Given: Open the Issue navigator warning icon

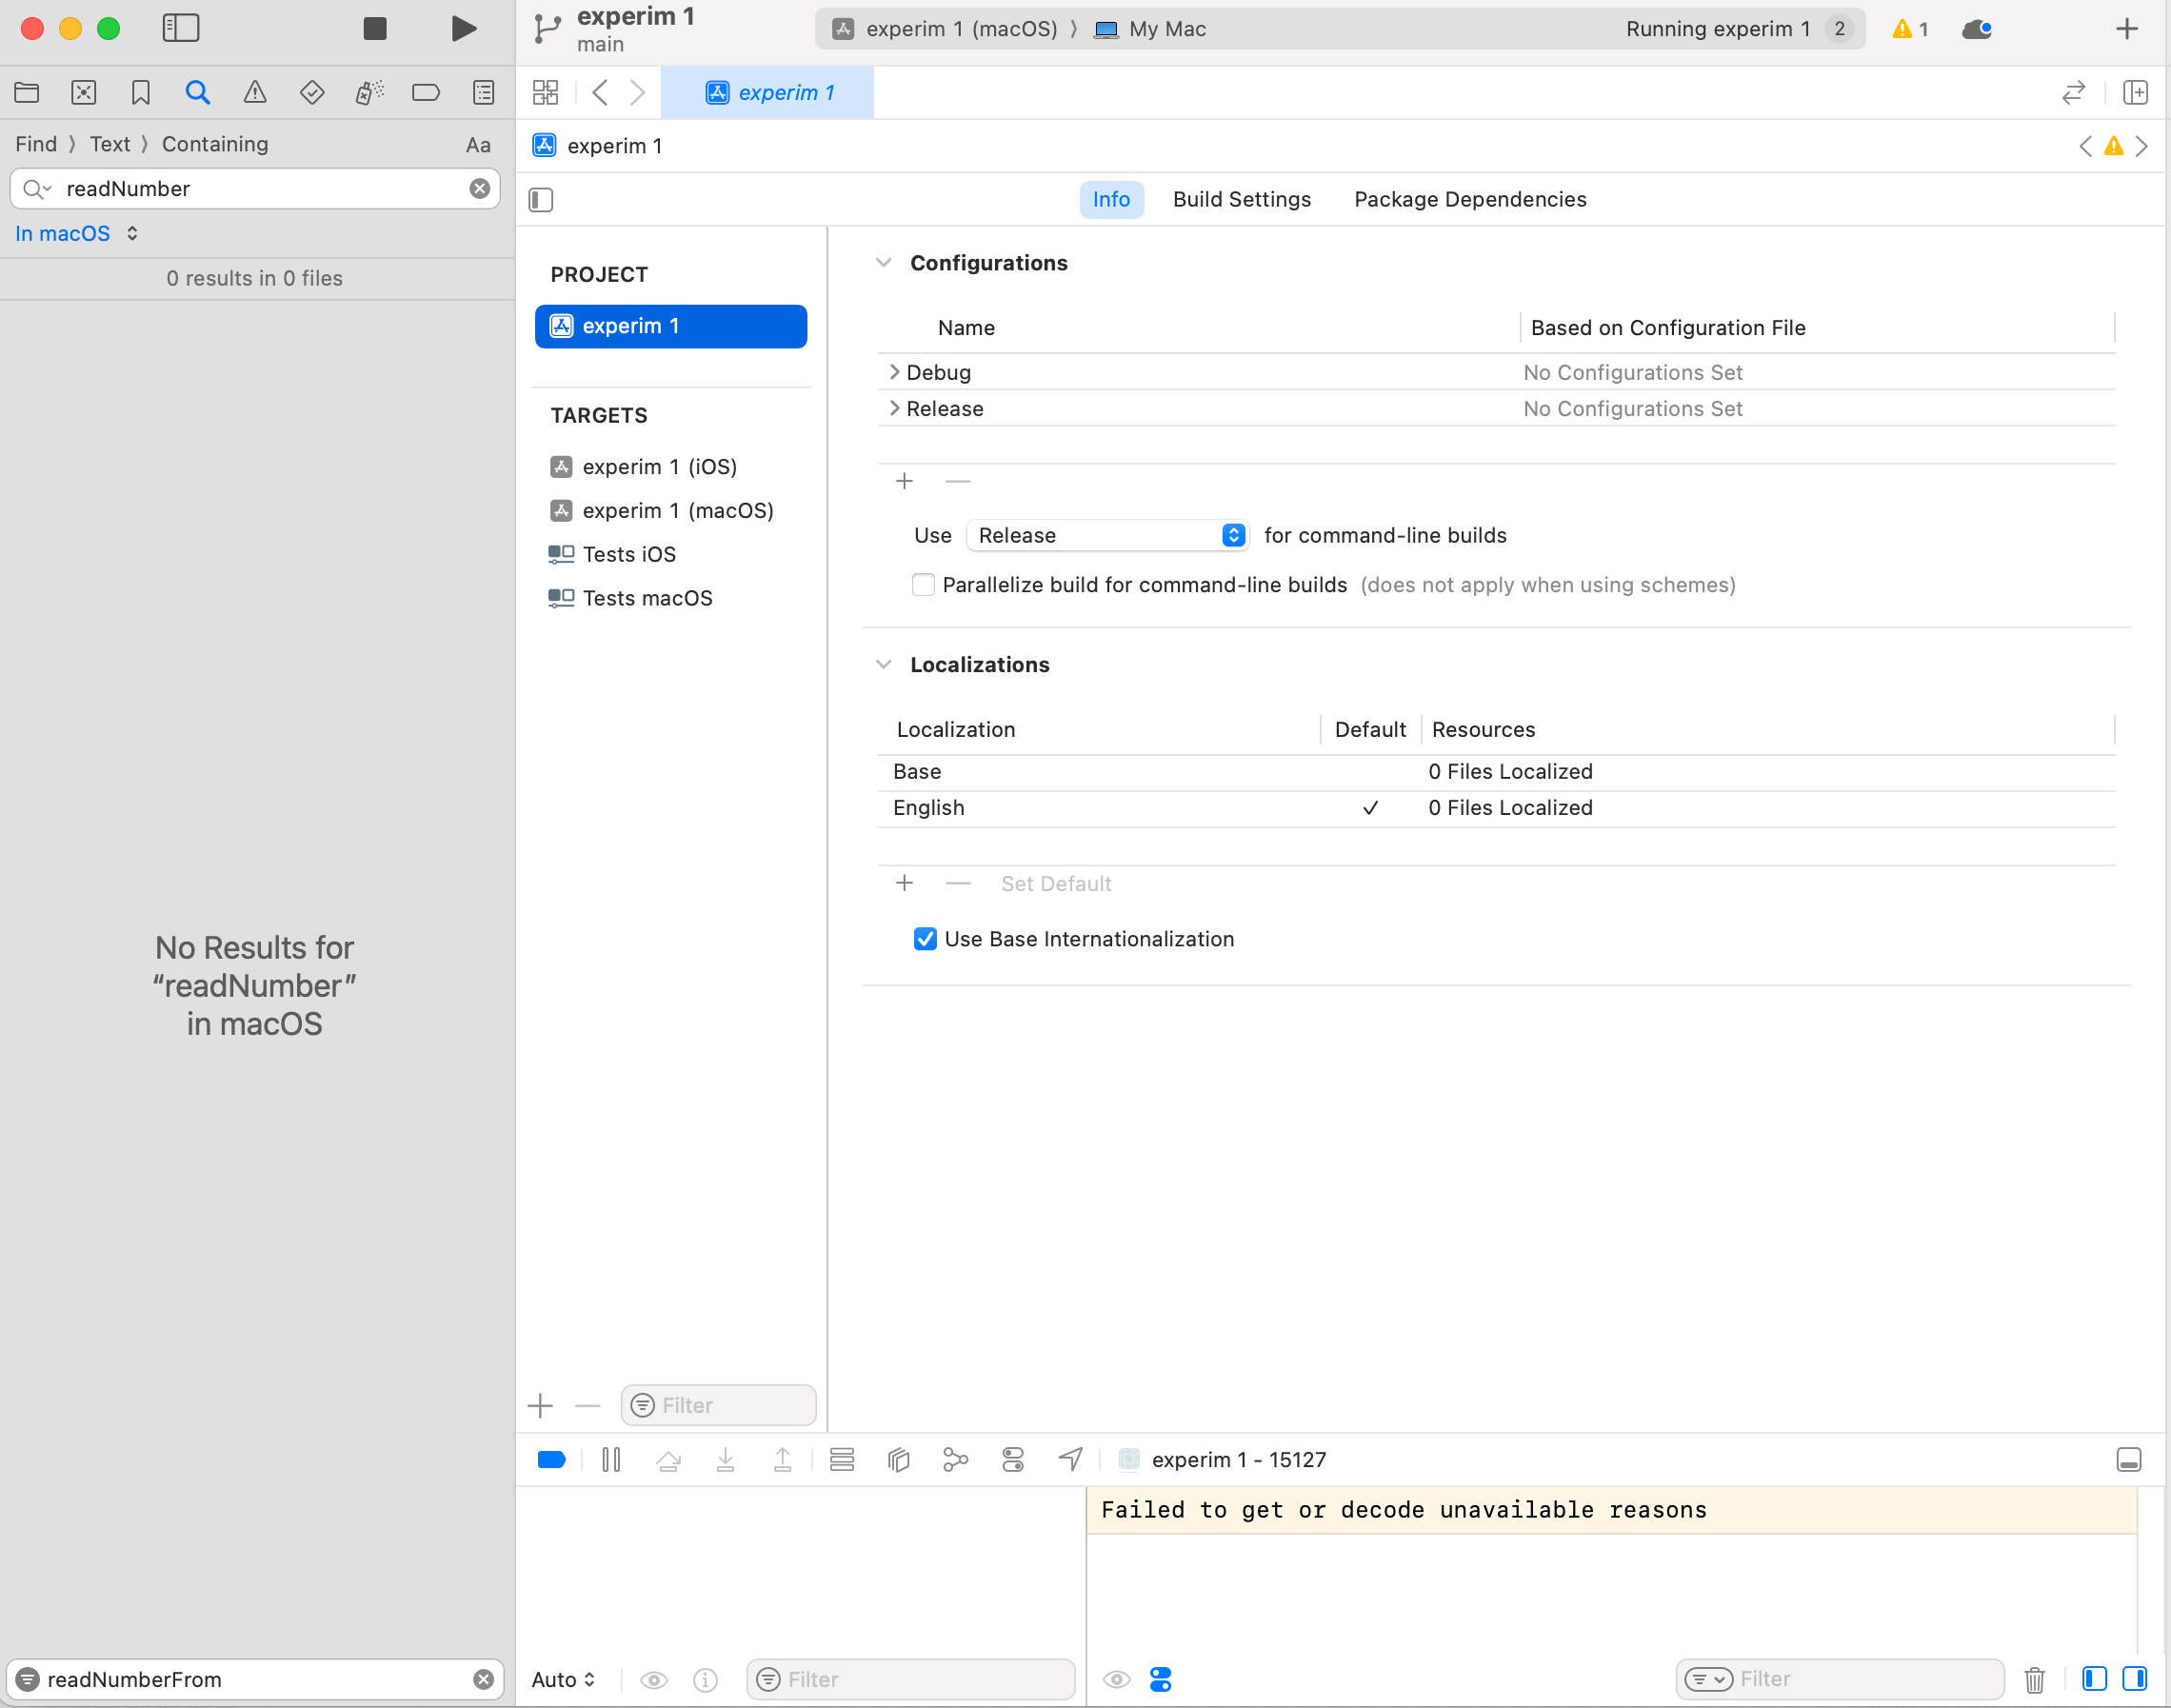Looking at the screenshot, I should pos(255,93).
